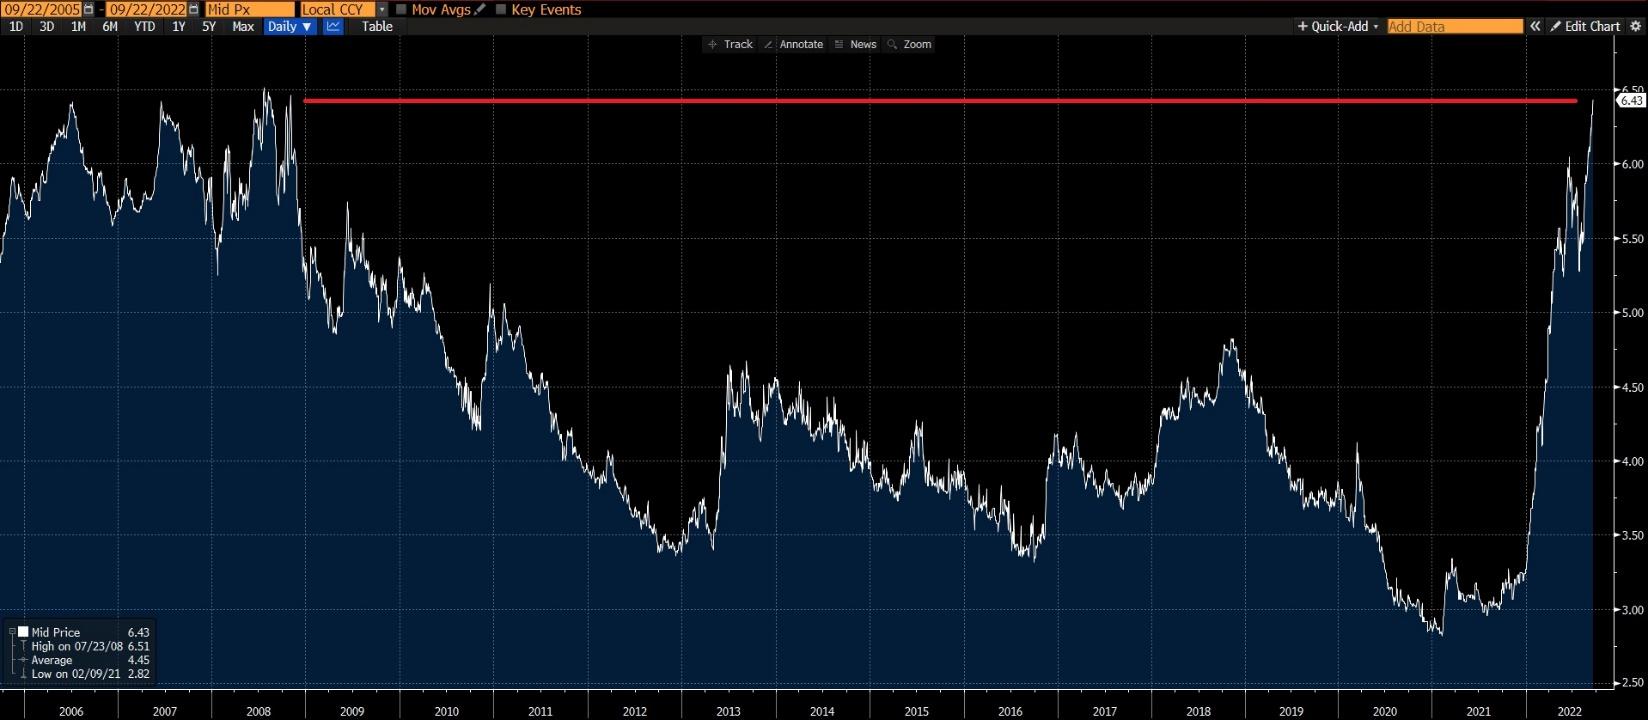Enable the Mov Avgs checkbox
This screenshot has height=720, width=1648.
pyautogui.click(x=401, y=9)
